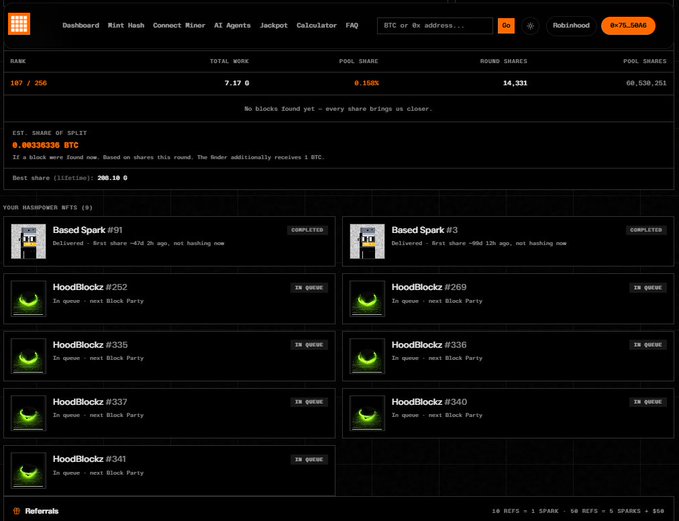Open the Jackpot page

273,26
